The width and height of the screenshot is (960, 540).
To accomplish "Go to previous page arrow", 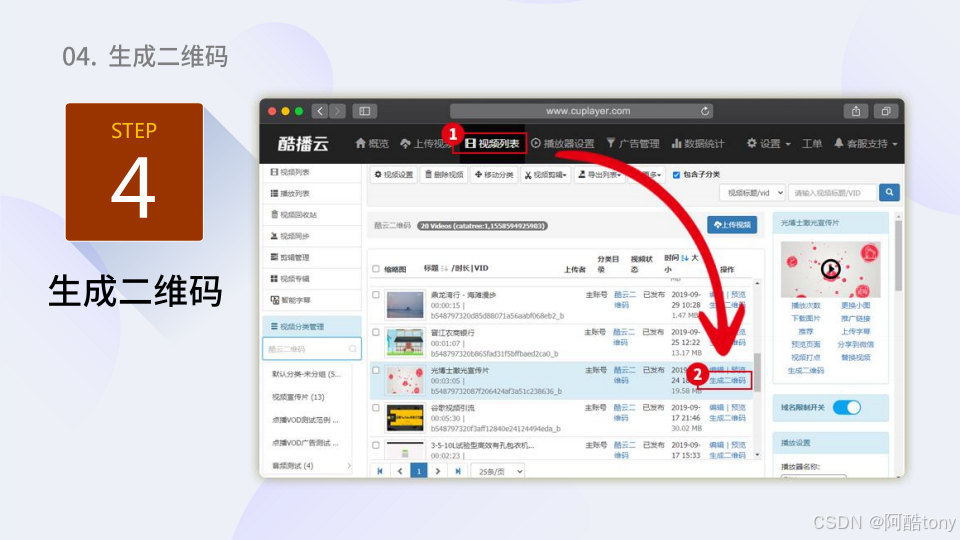I will tap(400, 471).
